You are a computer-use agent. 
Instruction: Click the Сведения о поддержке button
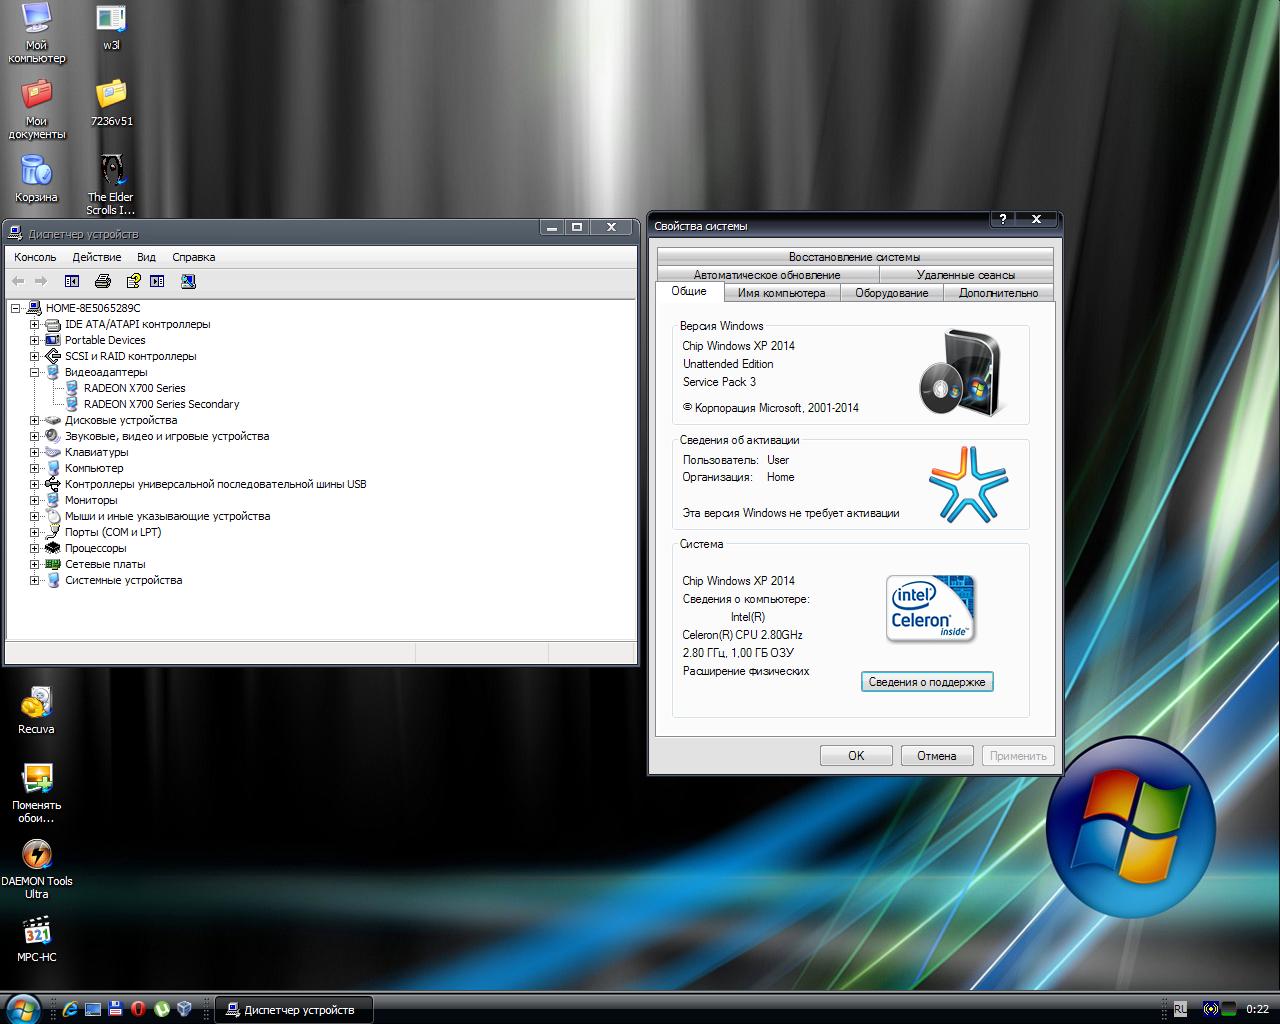[x=926, y=682]
